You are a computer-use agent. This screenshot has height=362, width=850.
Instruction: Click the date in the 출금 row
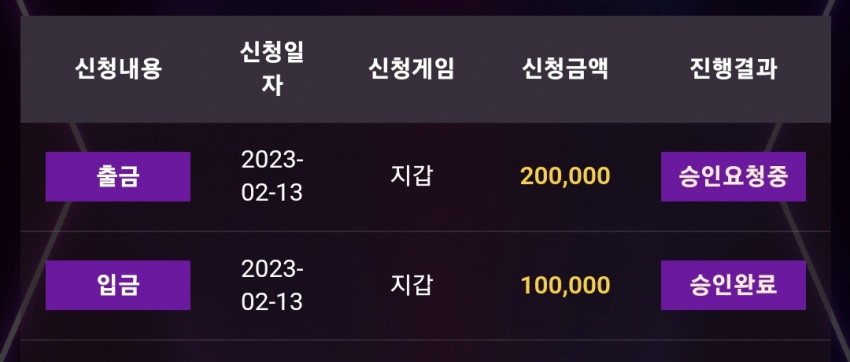[272, 177]
